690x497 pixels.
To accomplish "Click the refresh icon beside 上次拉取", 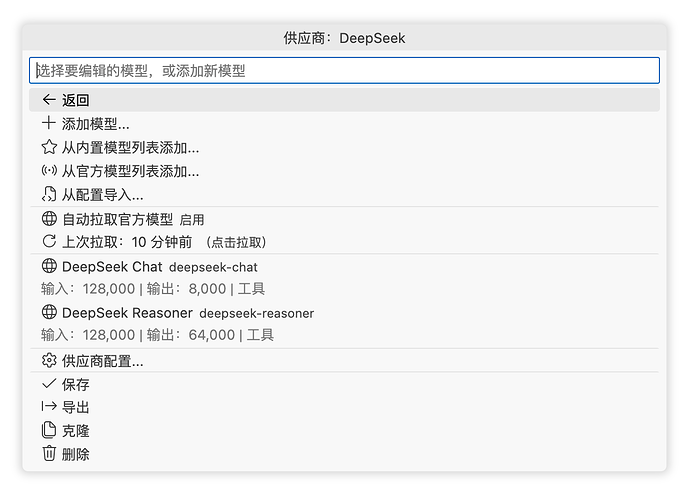I will click(x=49, y=241).
